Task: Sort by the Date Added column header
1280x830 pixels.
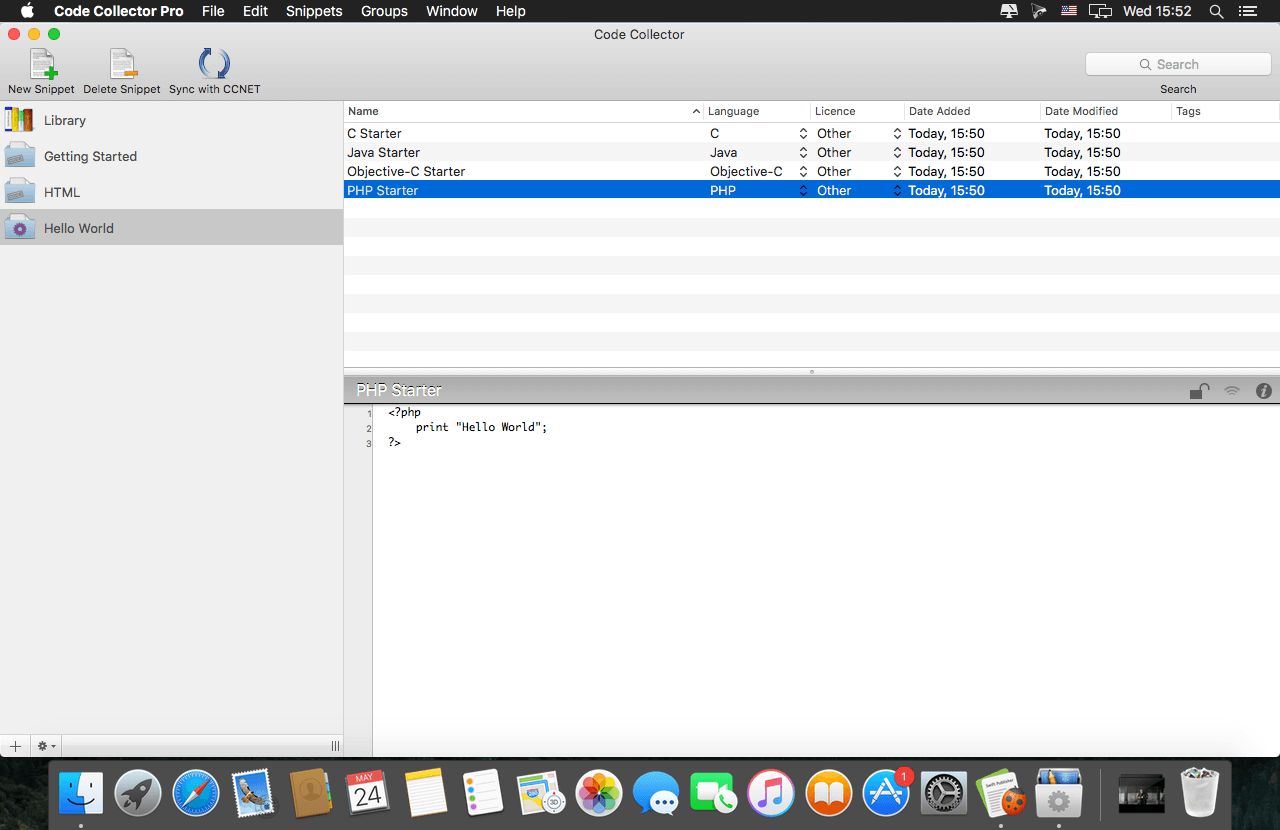Action: coord(972,111)
